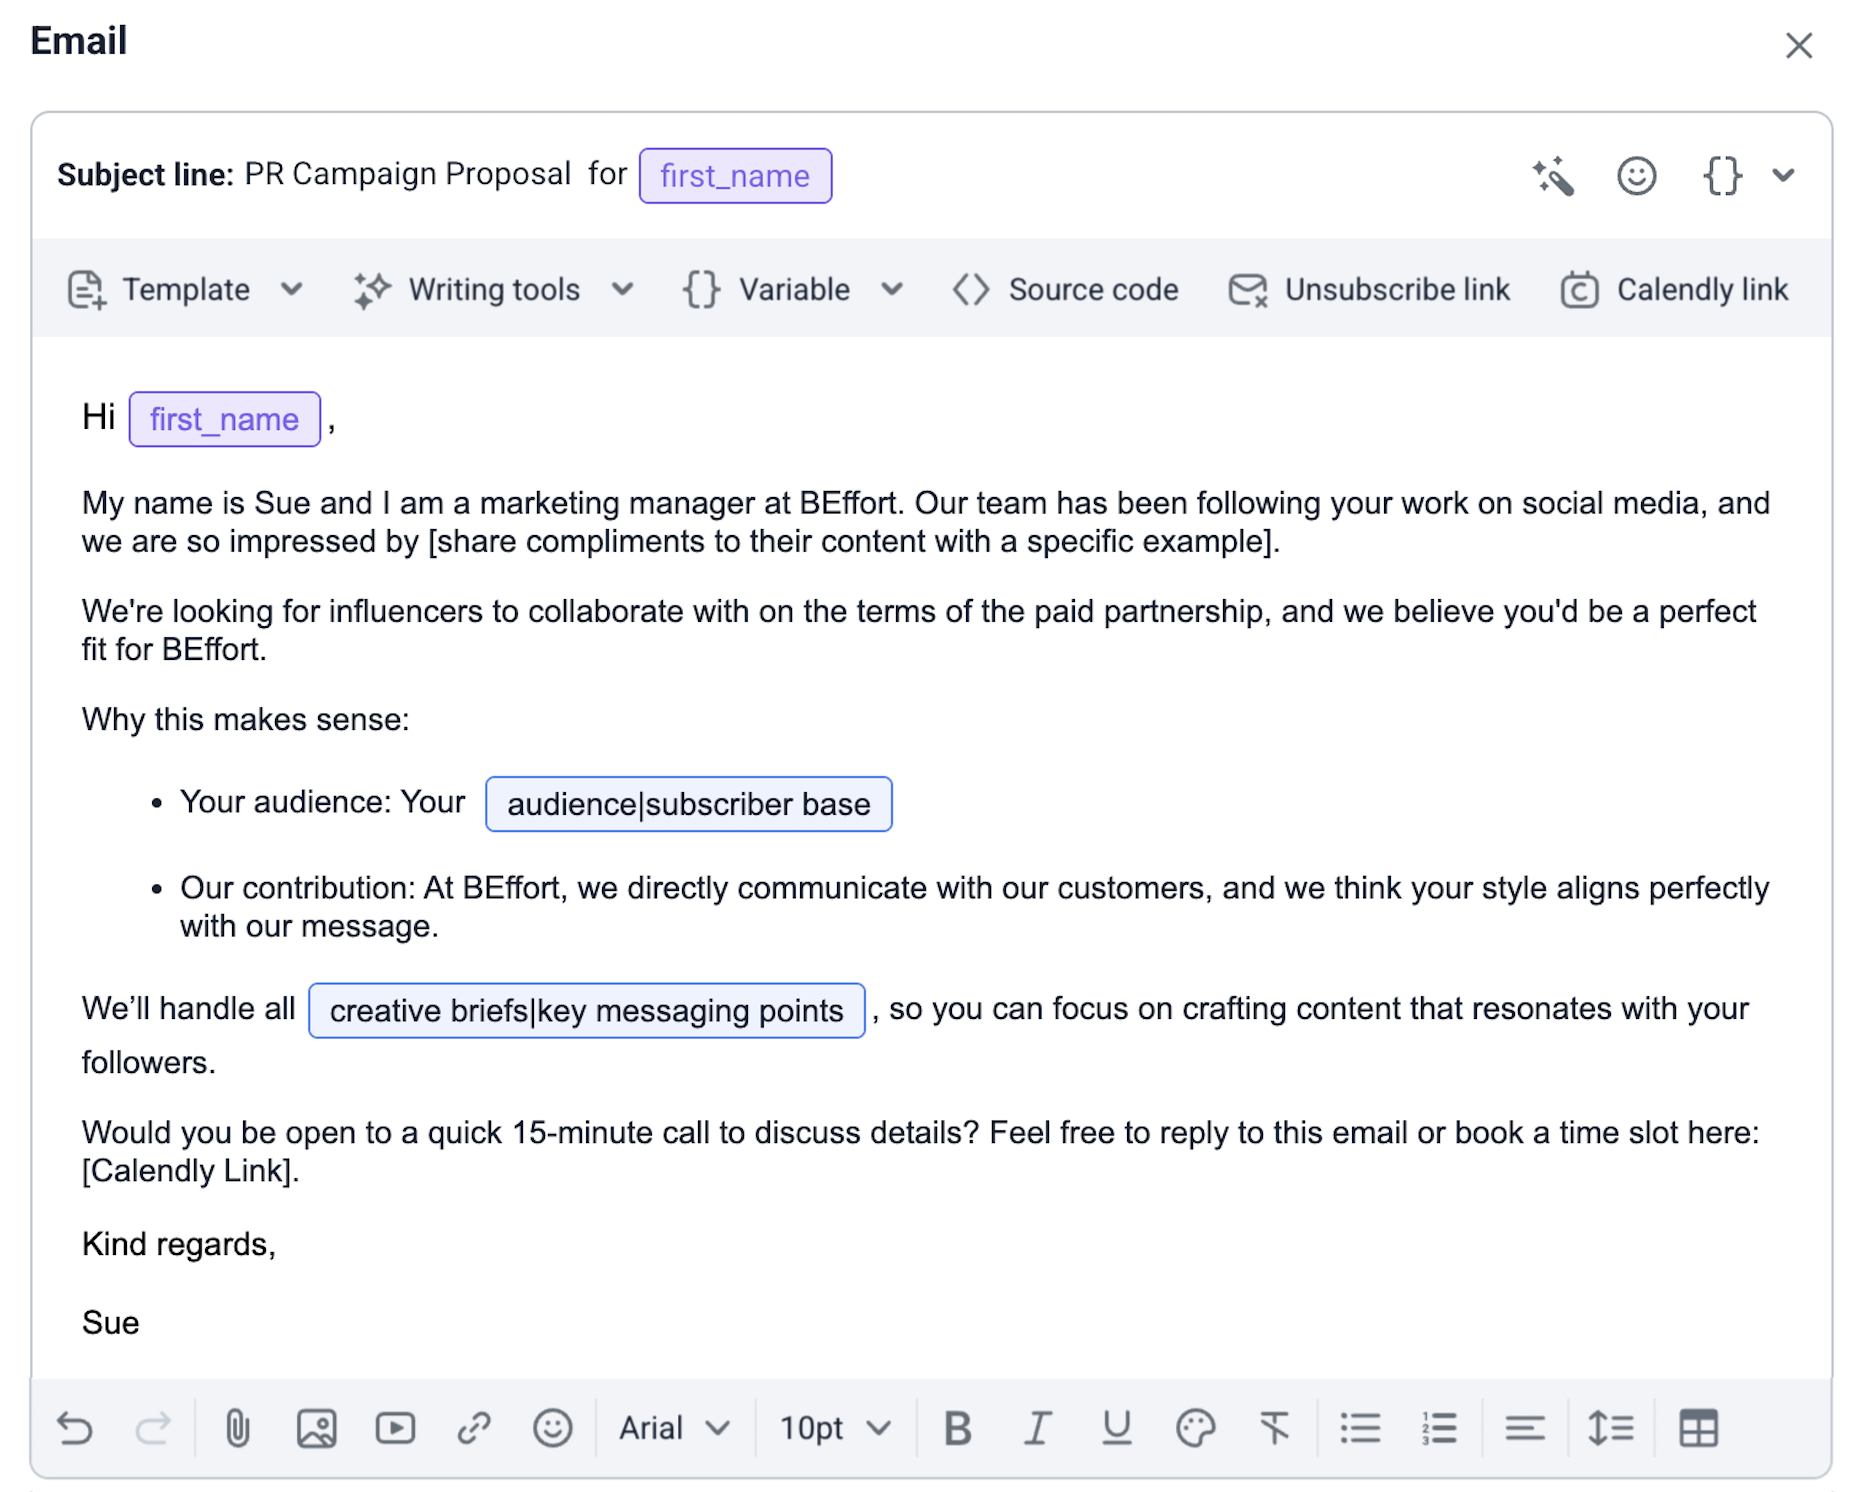
Task: Click the signature text 'Sue'
Action: click(111, 1323)
